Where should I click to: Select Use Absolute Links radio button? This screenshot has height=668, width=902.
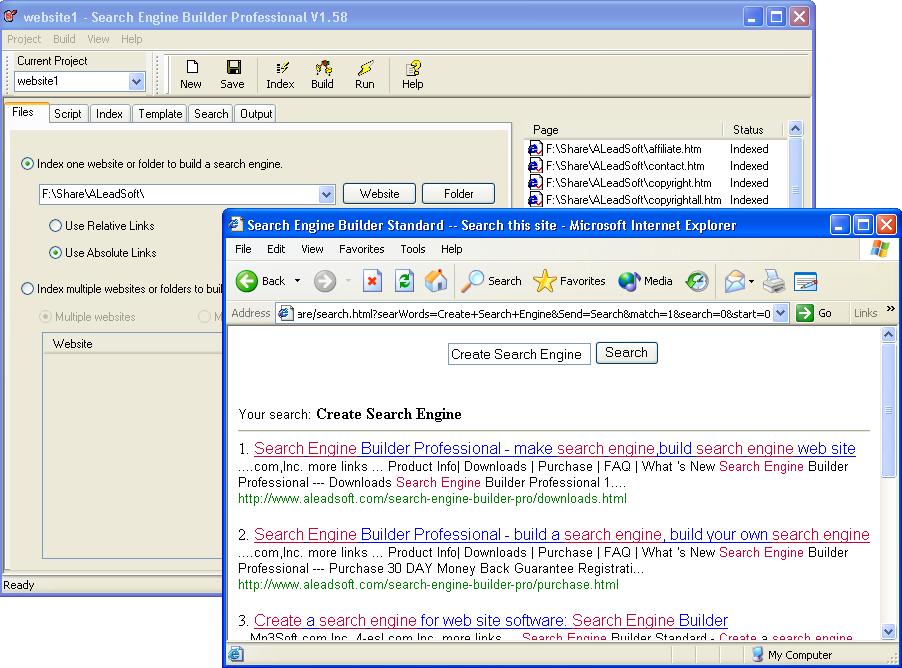(x=55, y=253)
